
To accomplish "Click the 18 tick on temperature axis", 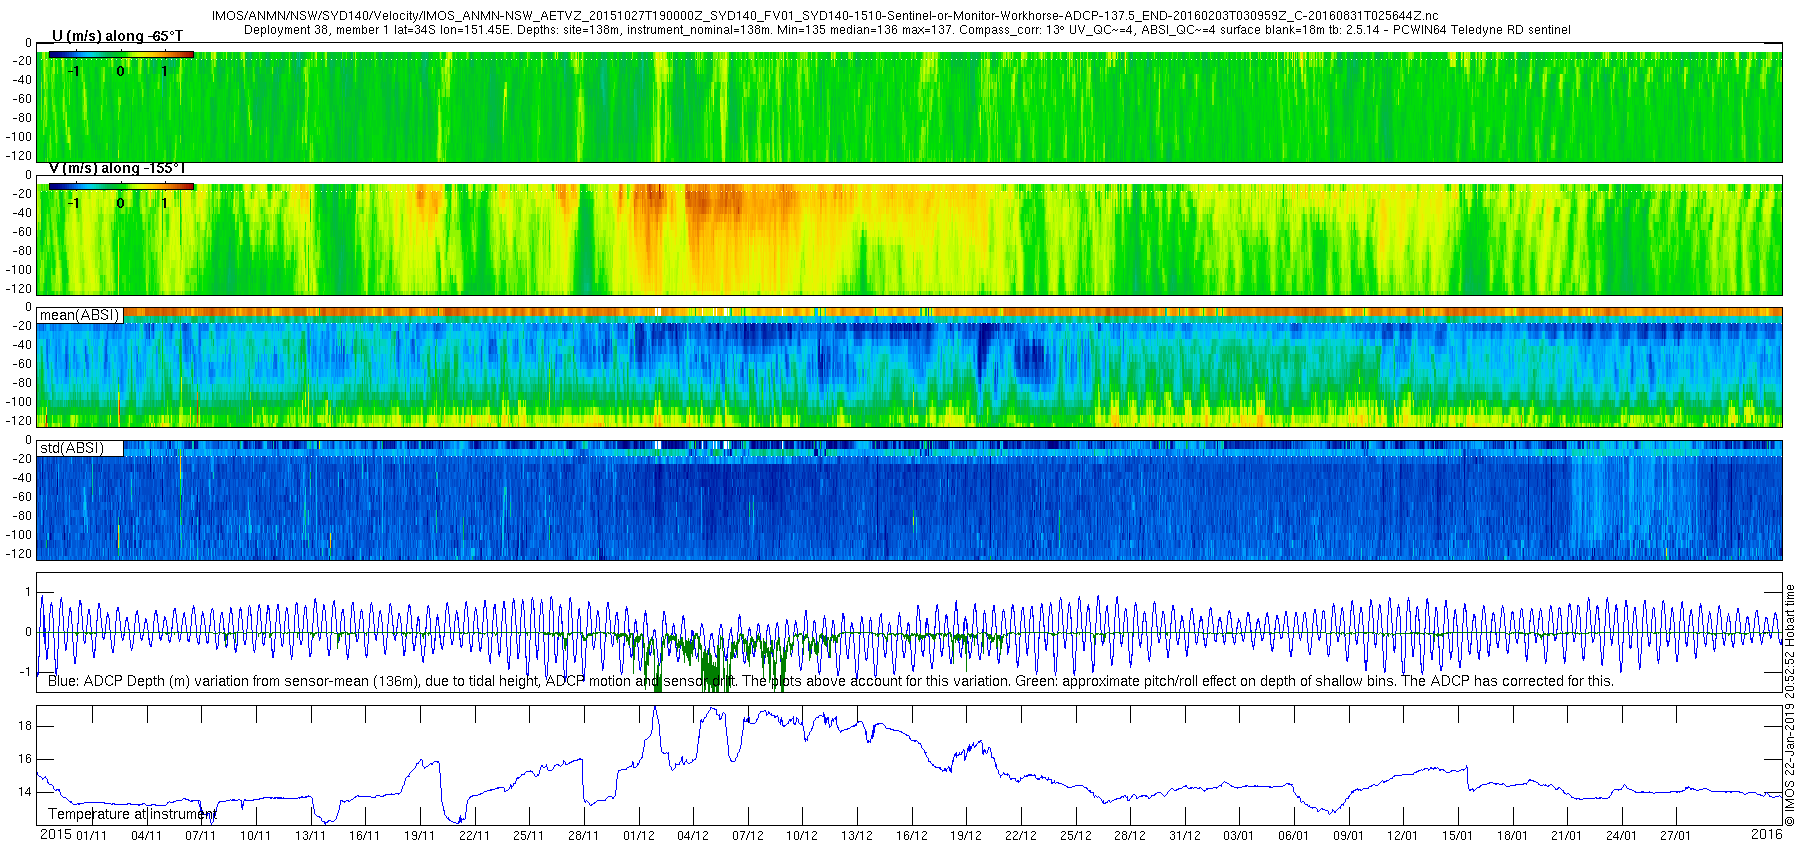I will [25, 726].
